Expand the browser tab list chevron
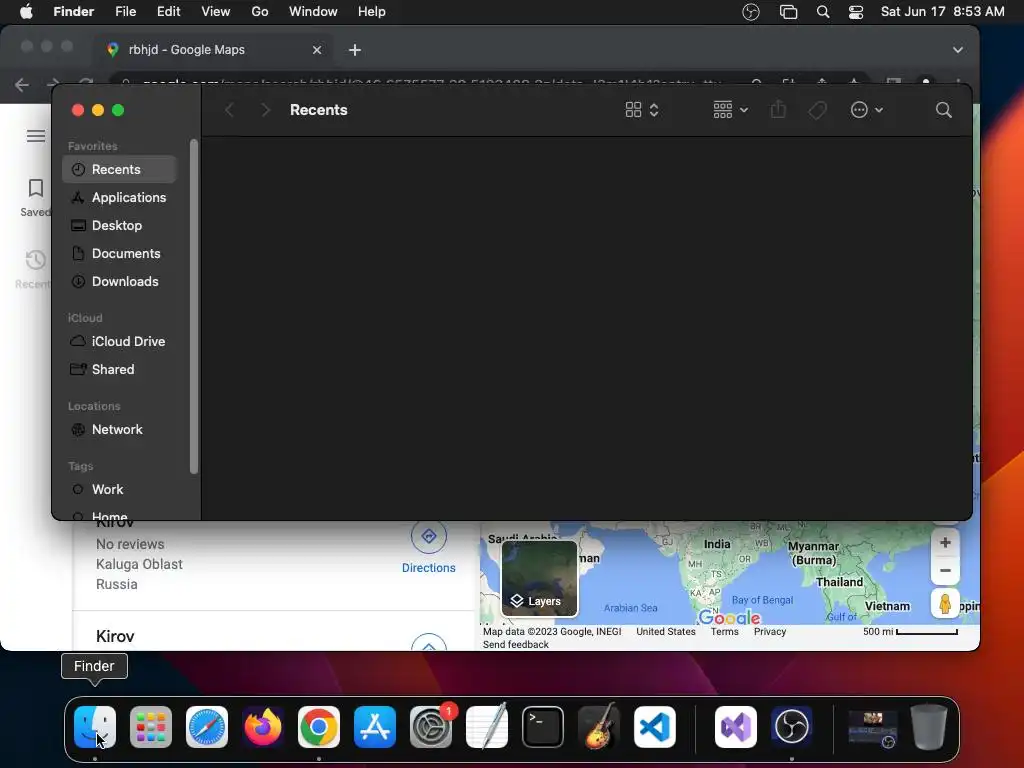 tap(957, 50)
